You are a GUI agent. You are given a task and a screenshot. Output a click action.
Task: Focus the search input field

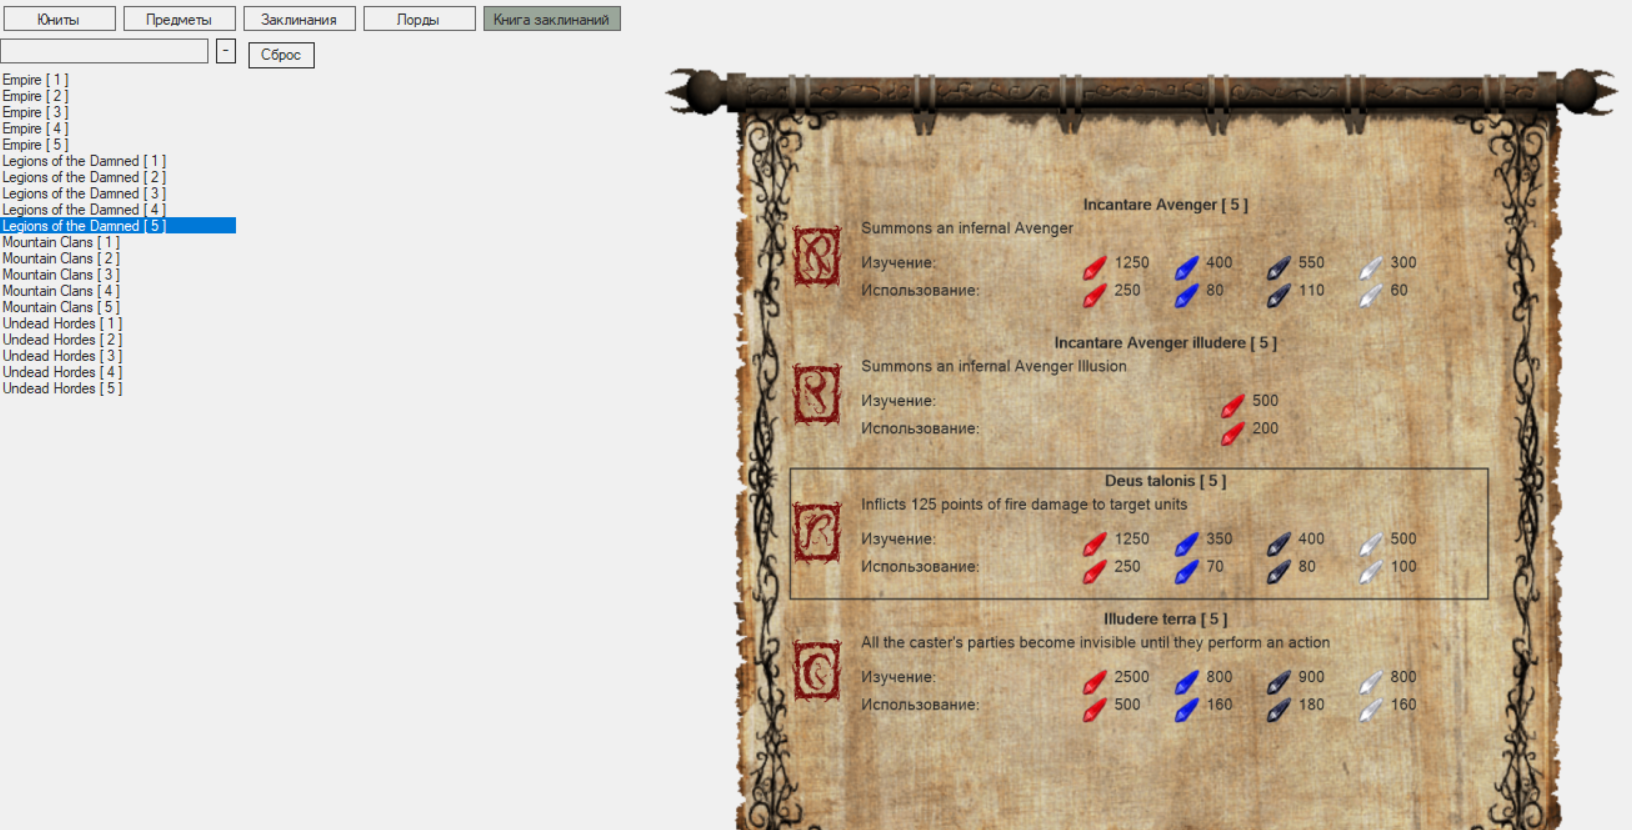click(104, 51)
